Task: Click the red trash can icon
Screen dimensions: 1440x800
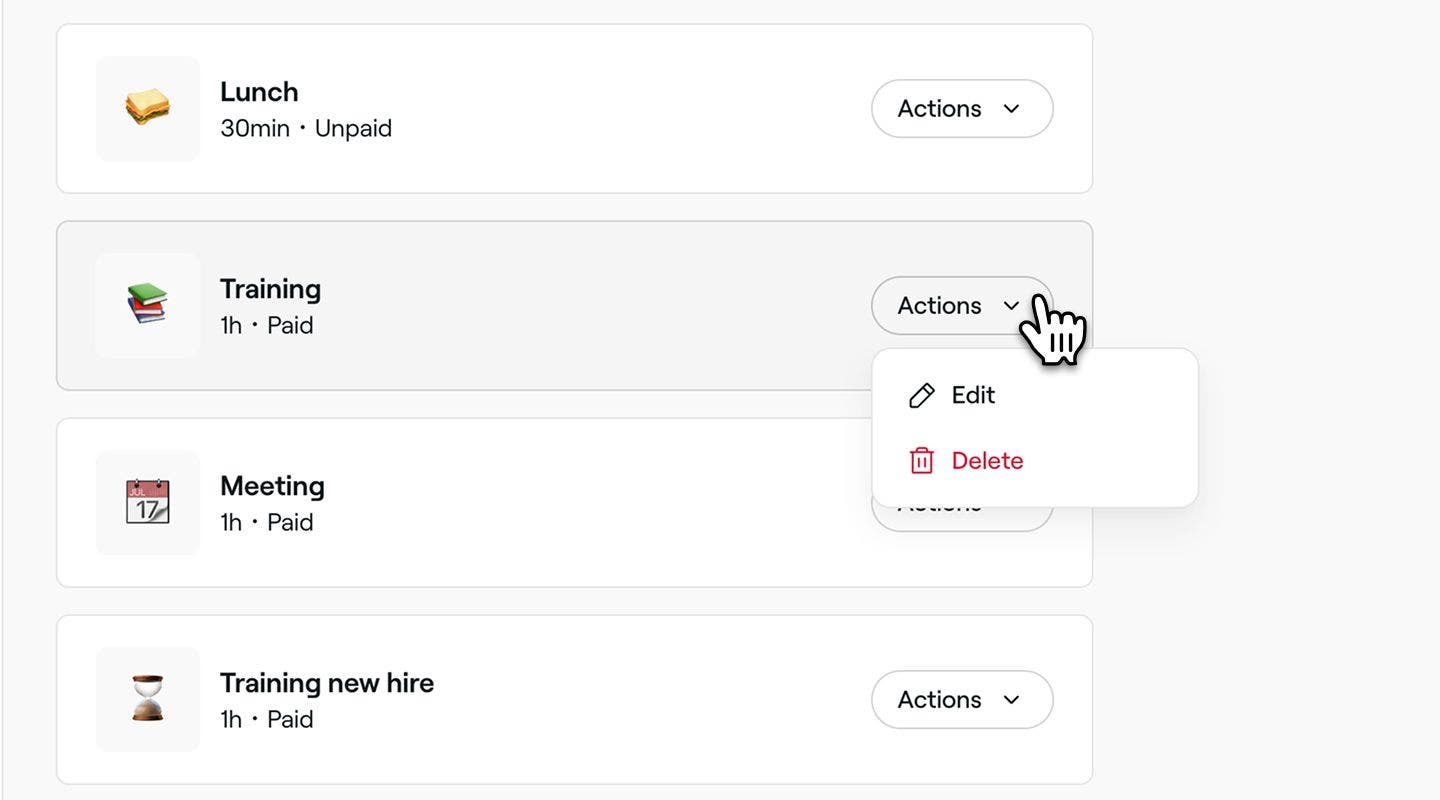Action: [922, 461]
